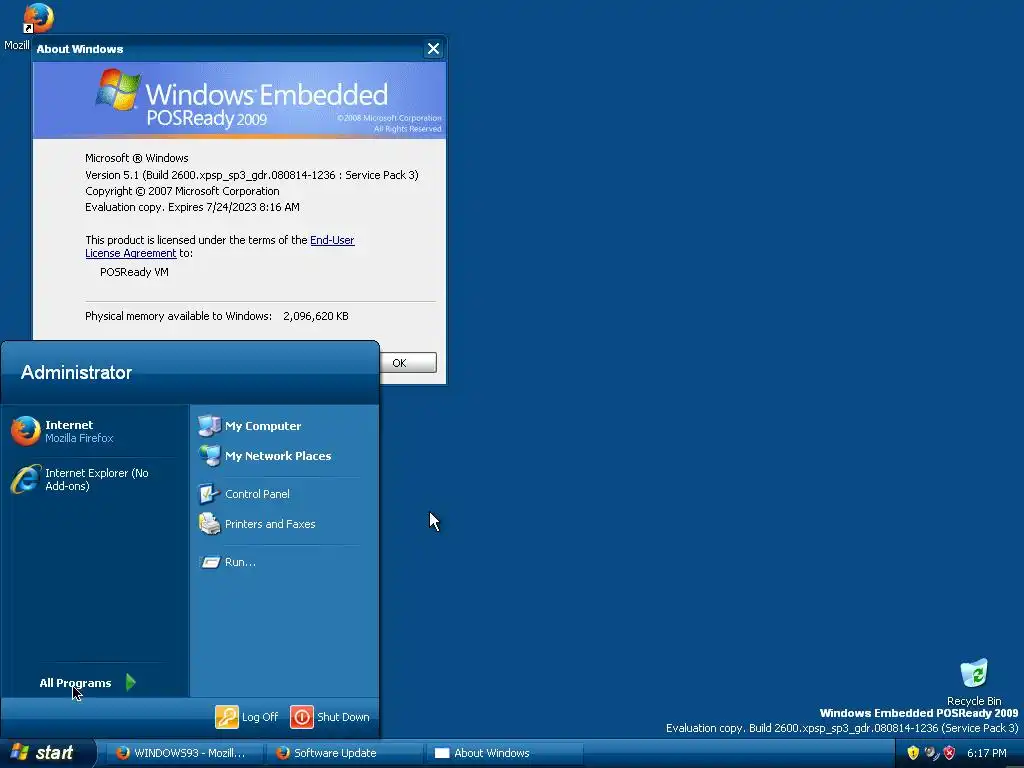This screenshot has width=1024, height=768.
Task: Click the Administrator user name header
Action: (76, 372)
